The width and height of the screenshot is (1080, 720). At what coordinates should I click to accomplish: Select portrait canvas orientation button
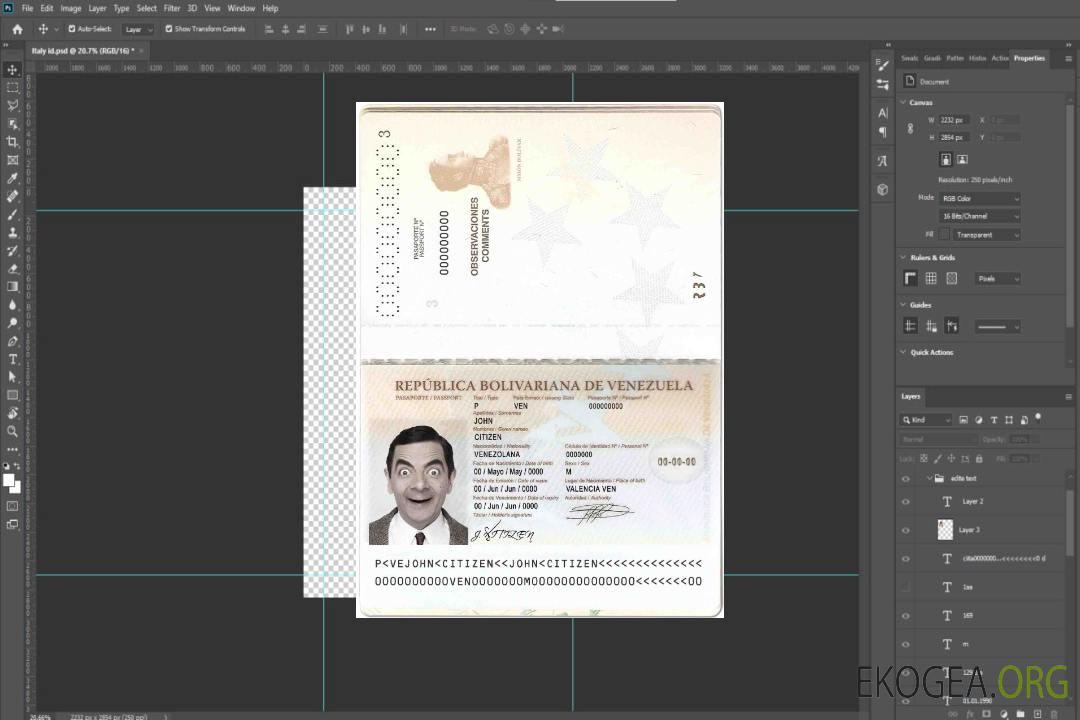(946, 159)
